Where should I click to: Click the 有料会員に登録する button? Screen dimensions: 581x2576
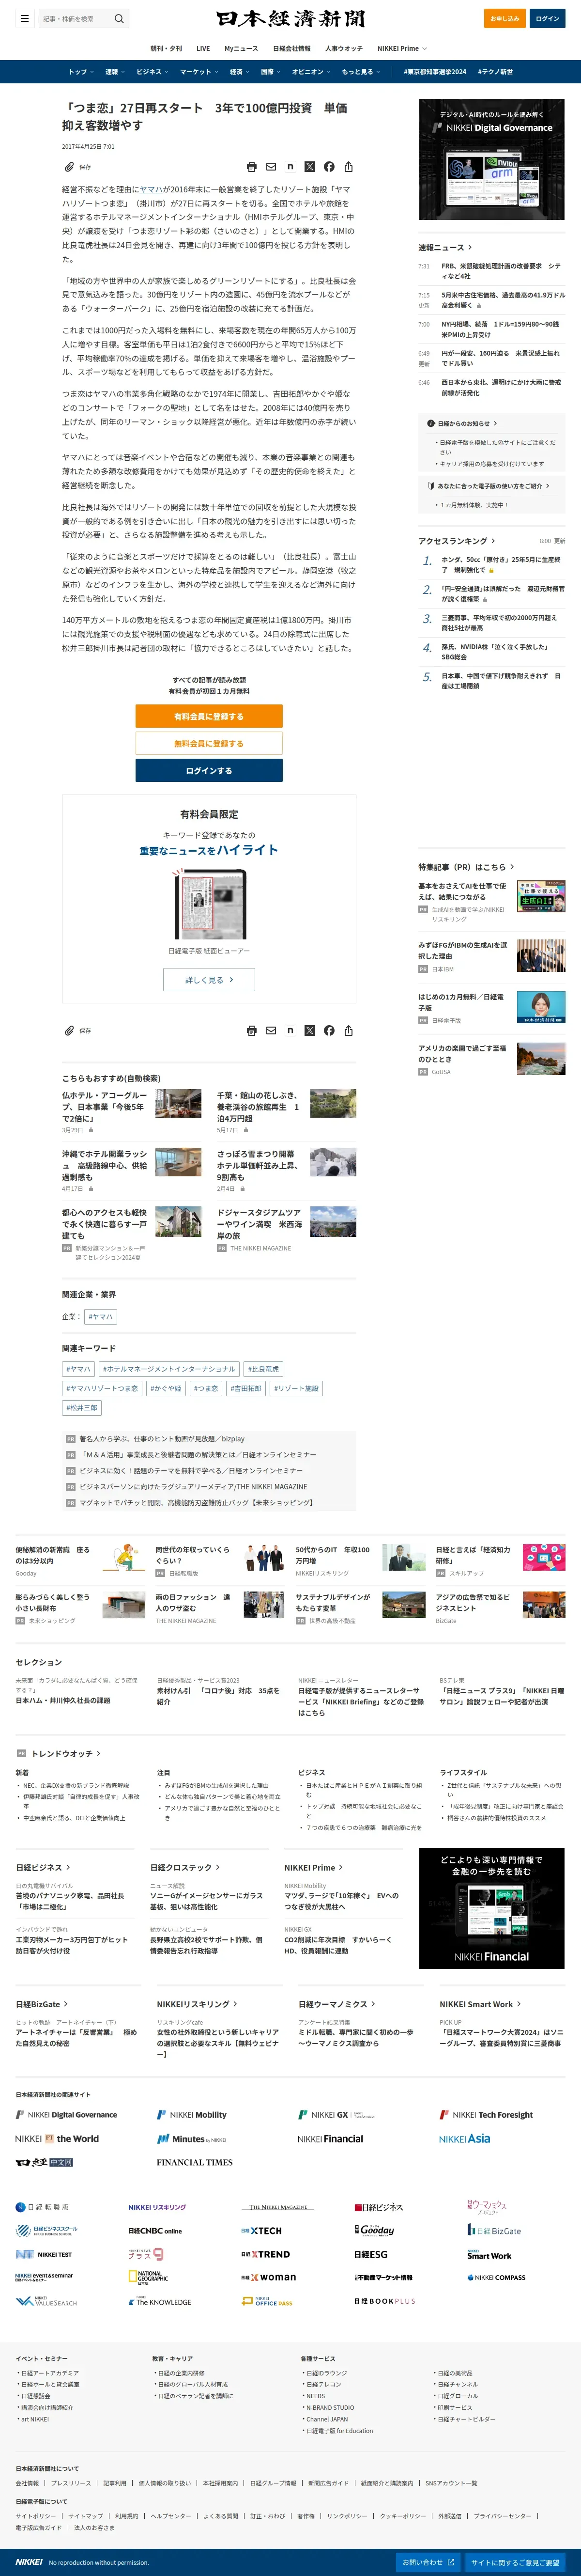click(209, 716)
